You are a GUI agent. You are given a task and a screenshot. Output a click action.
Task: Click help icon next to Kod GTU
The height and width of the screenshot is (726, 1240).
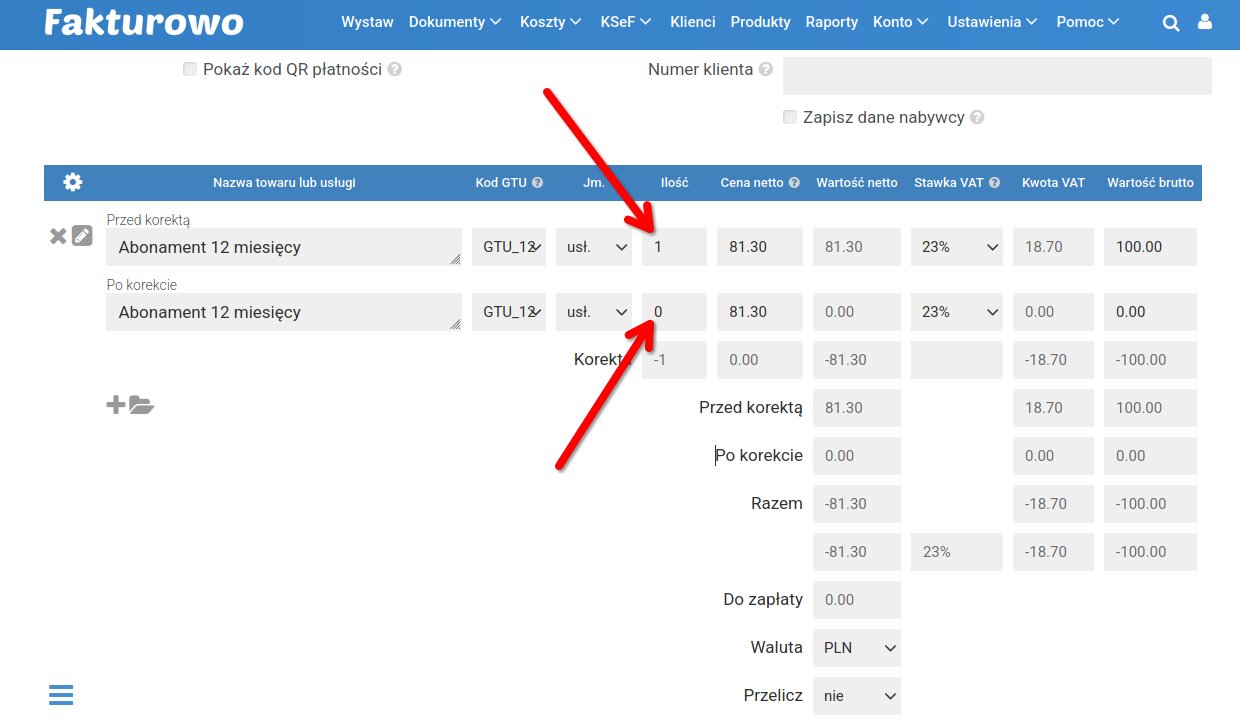tap(537, 183)
